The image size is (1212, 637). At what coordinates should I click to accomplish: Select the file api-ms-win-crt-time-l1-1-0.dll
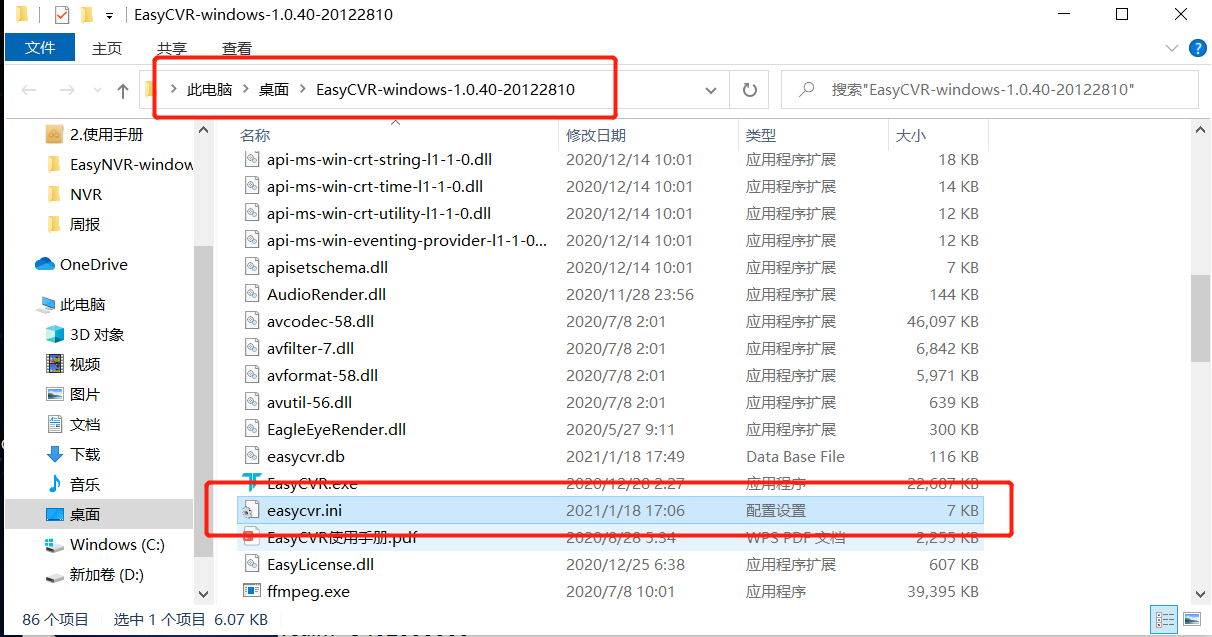375,186
